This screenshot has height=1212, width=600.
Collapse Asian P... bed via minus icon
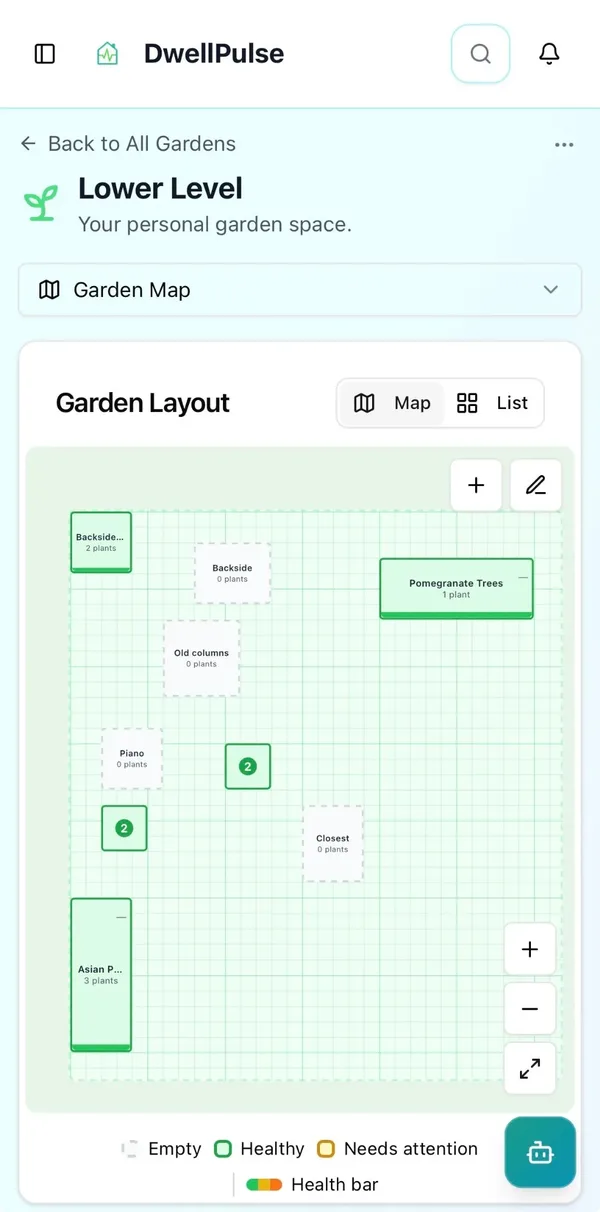point(121,917)
